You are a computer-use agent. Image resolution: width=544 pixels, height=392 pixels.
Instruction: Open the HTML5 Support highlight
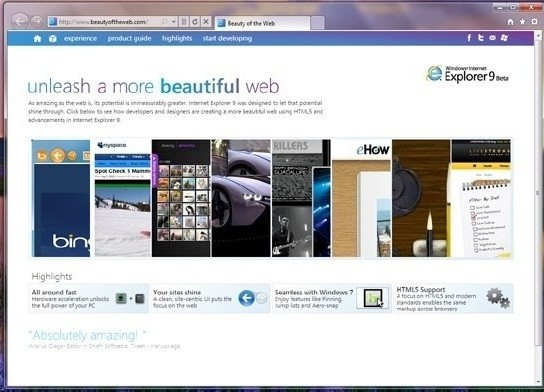[453, 299]
